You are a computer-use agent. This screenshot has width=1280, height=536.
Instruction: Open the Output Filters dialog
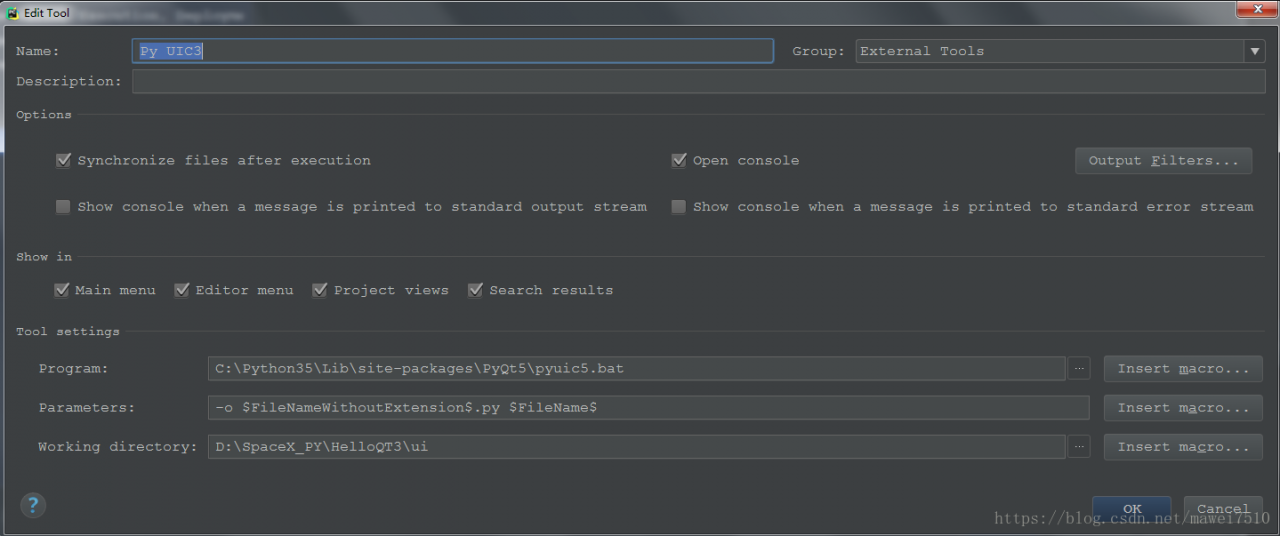pyautogui.click(x=1163, y=160)
